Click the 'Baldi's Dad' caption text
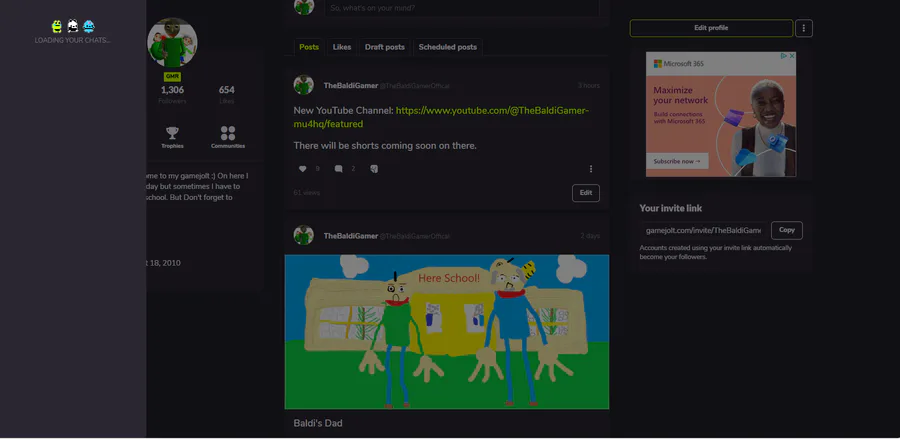 (x=318, y=423)
